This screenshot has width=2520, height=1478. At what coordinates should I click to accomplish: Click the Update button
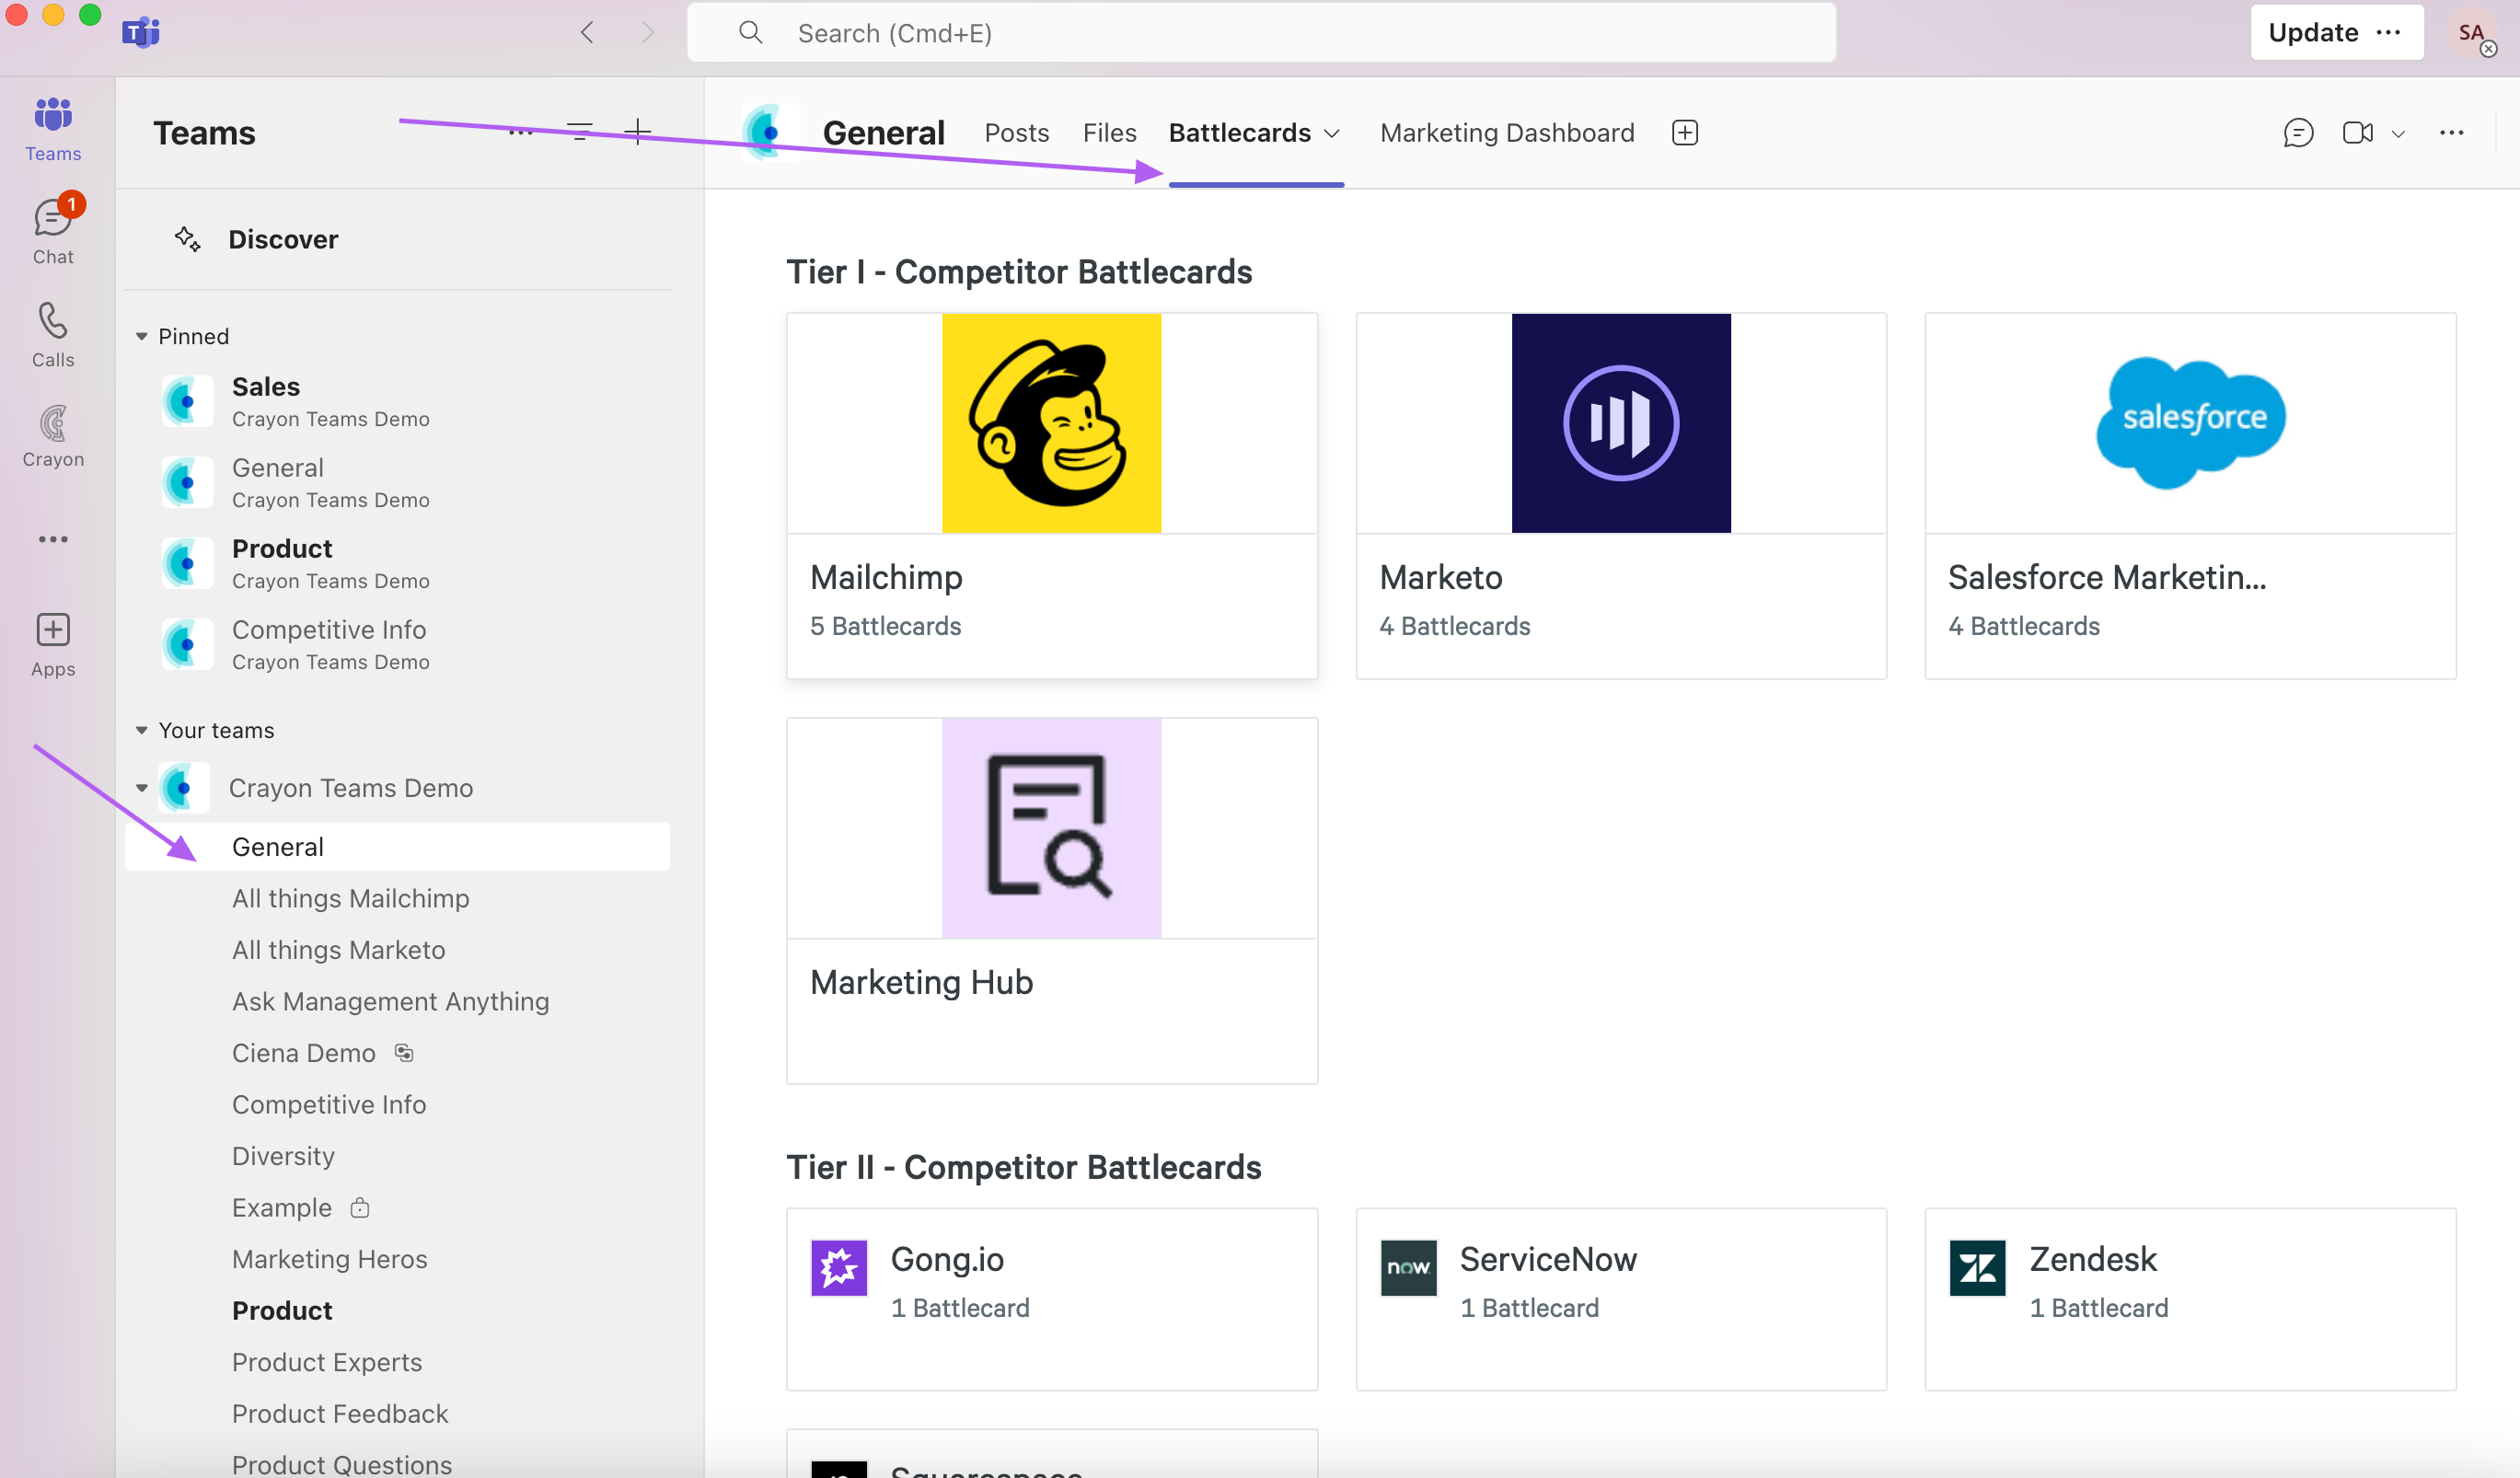2312,33
